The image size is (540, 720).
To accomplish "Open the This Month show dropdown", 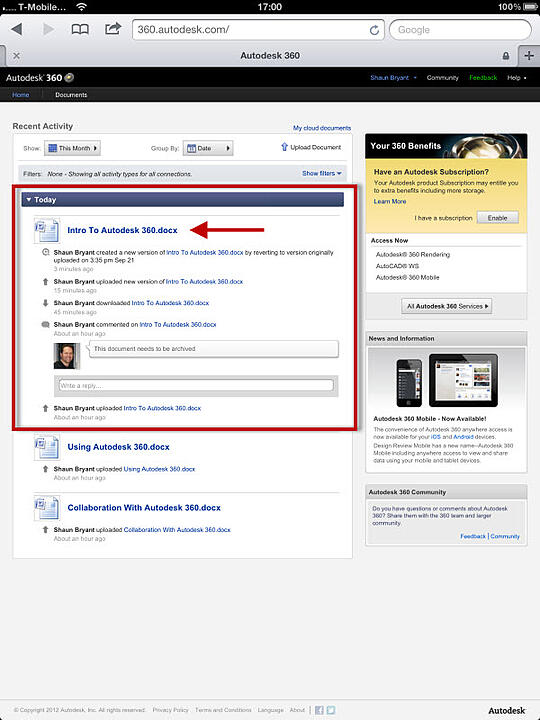I will [x=73, y=148].
